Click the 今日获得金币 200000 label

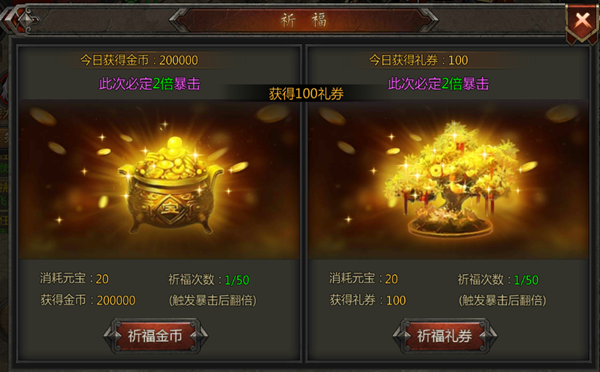[139, 60]
